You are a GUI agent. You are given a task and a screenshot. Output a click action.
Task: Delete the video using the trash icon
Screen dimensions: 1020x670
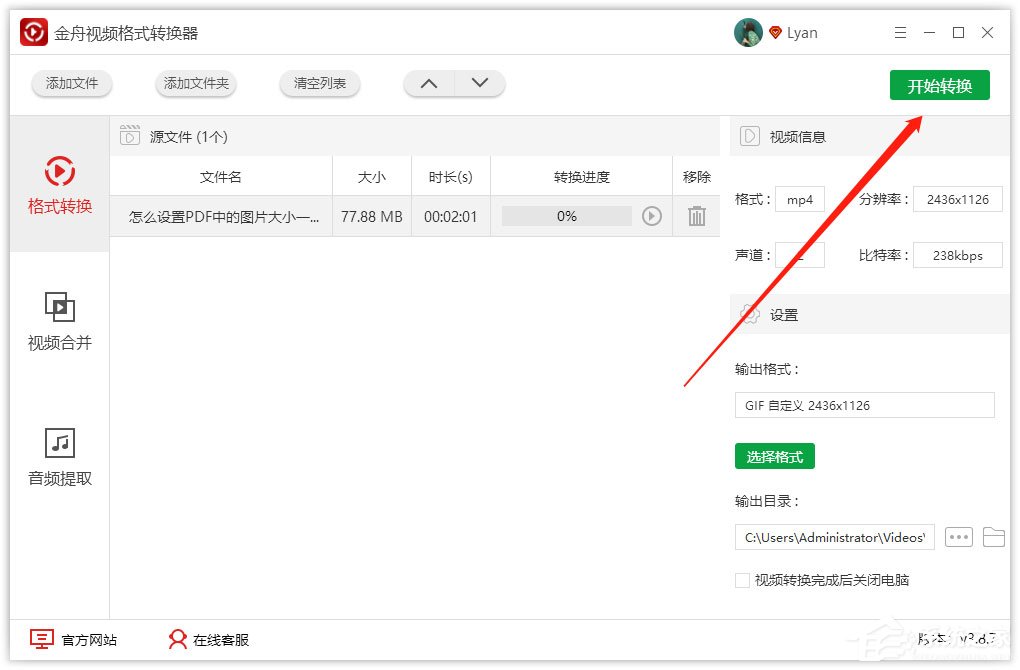pos(696,216)
